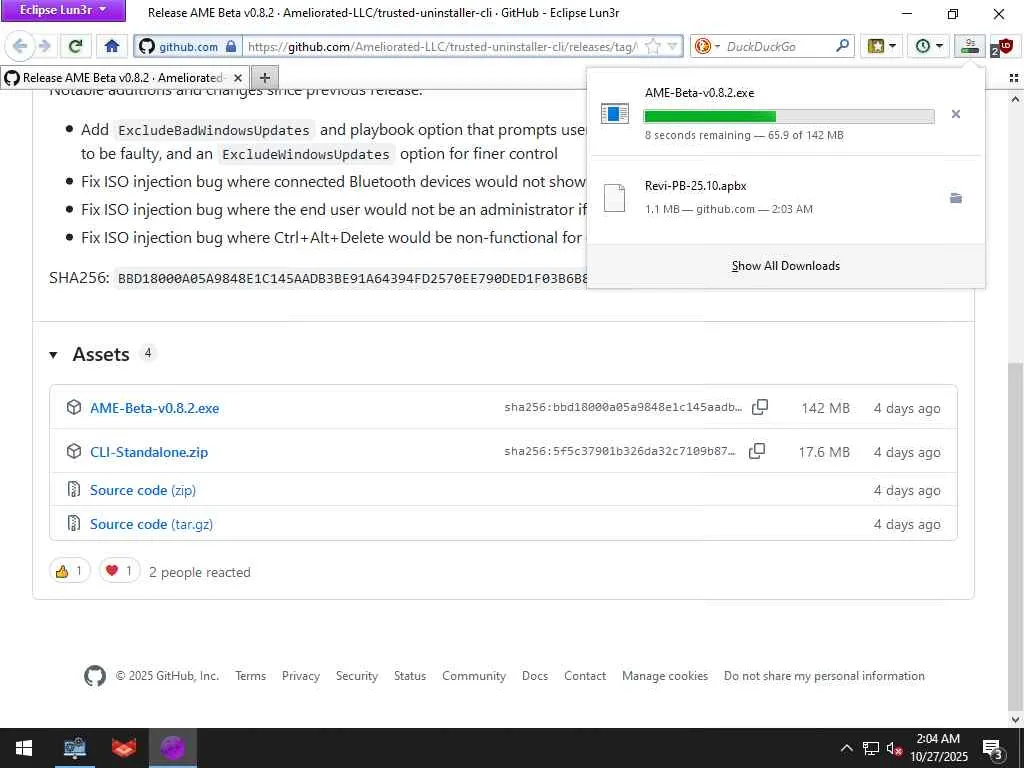Download Source code (tar.gz)

pyautogui.click(x=152, y=524)
